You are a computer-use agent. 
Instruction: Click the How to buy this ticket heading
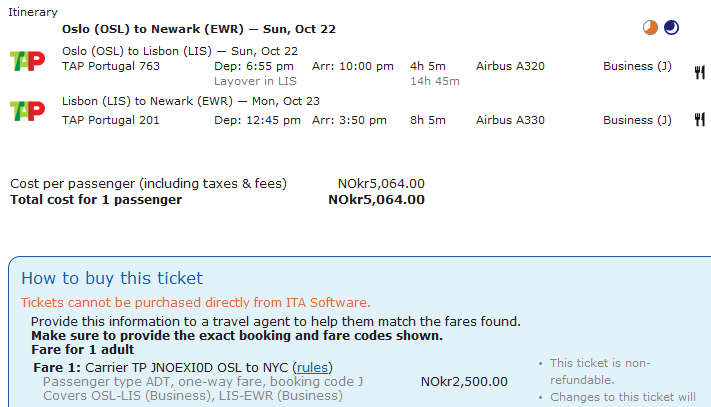(112, 278)
